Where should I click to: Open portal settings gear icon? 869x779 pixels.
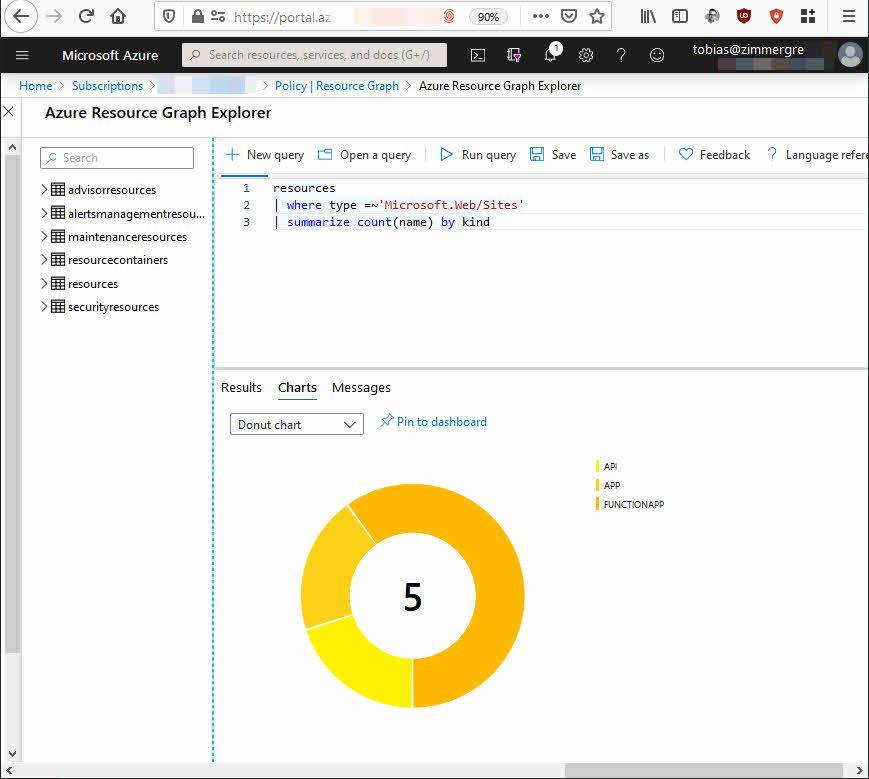pos(586,55)
